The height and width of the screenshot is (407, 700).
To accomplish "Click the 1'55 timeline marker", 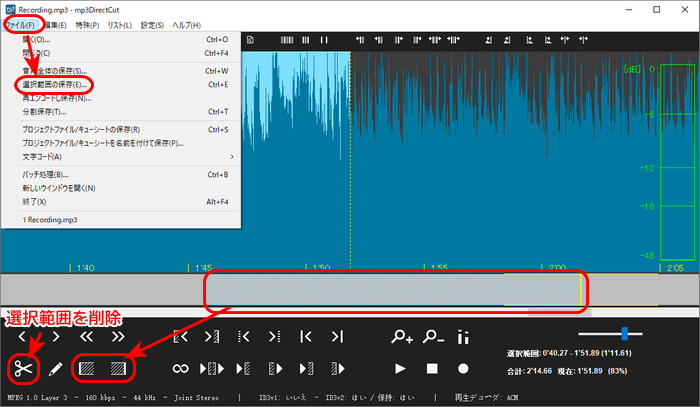I will [x=439, y=268].
